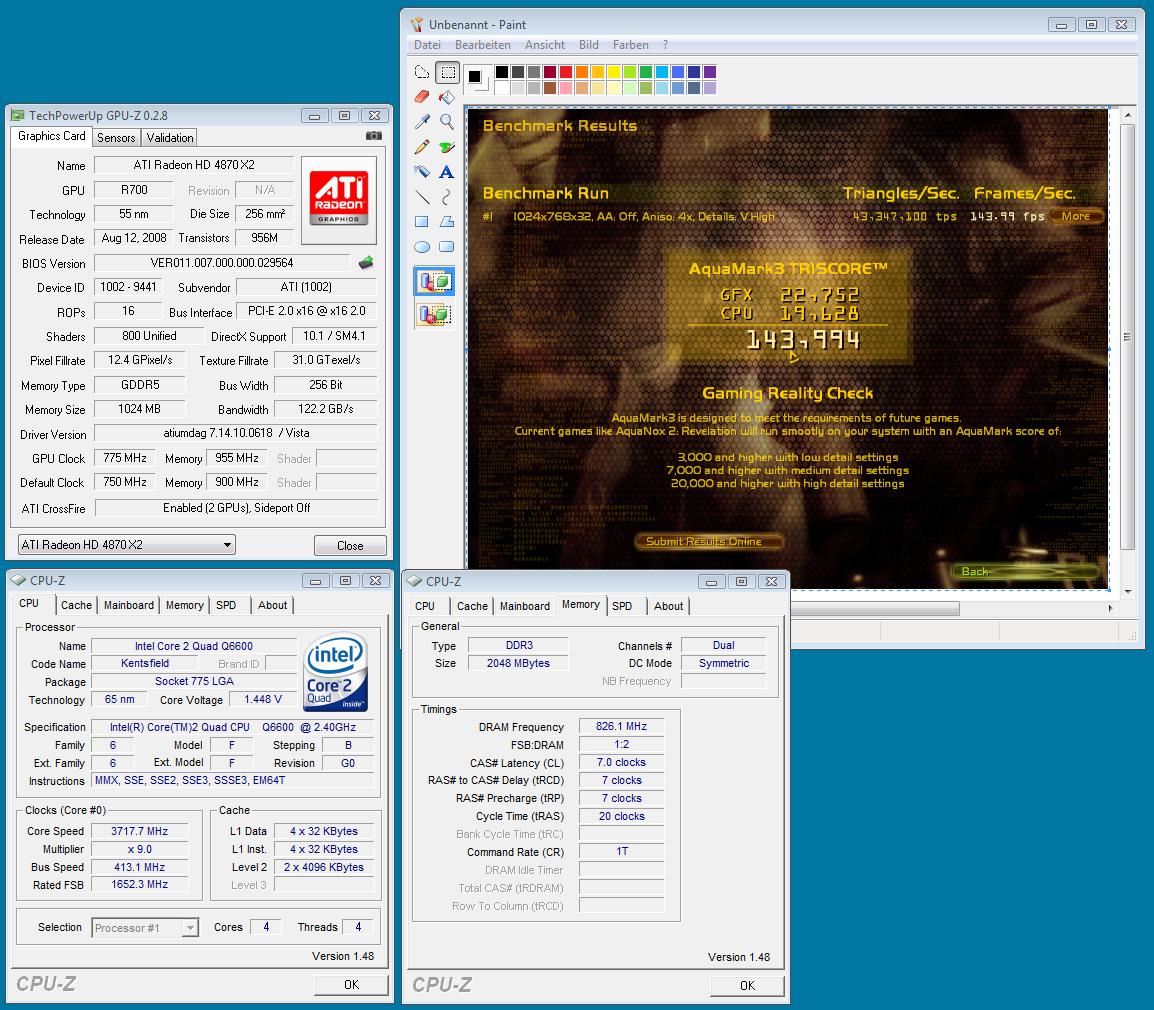Pick the straight Line tool
The image size is (1154, 1010).
(x=422, y=197)
